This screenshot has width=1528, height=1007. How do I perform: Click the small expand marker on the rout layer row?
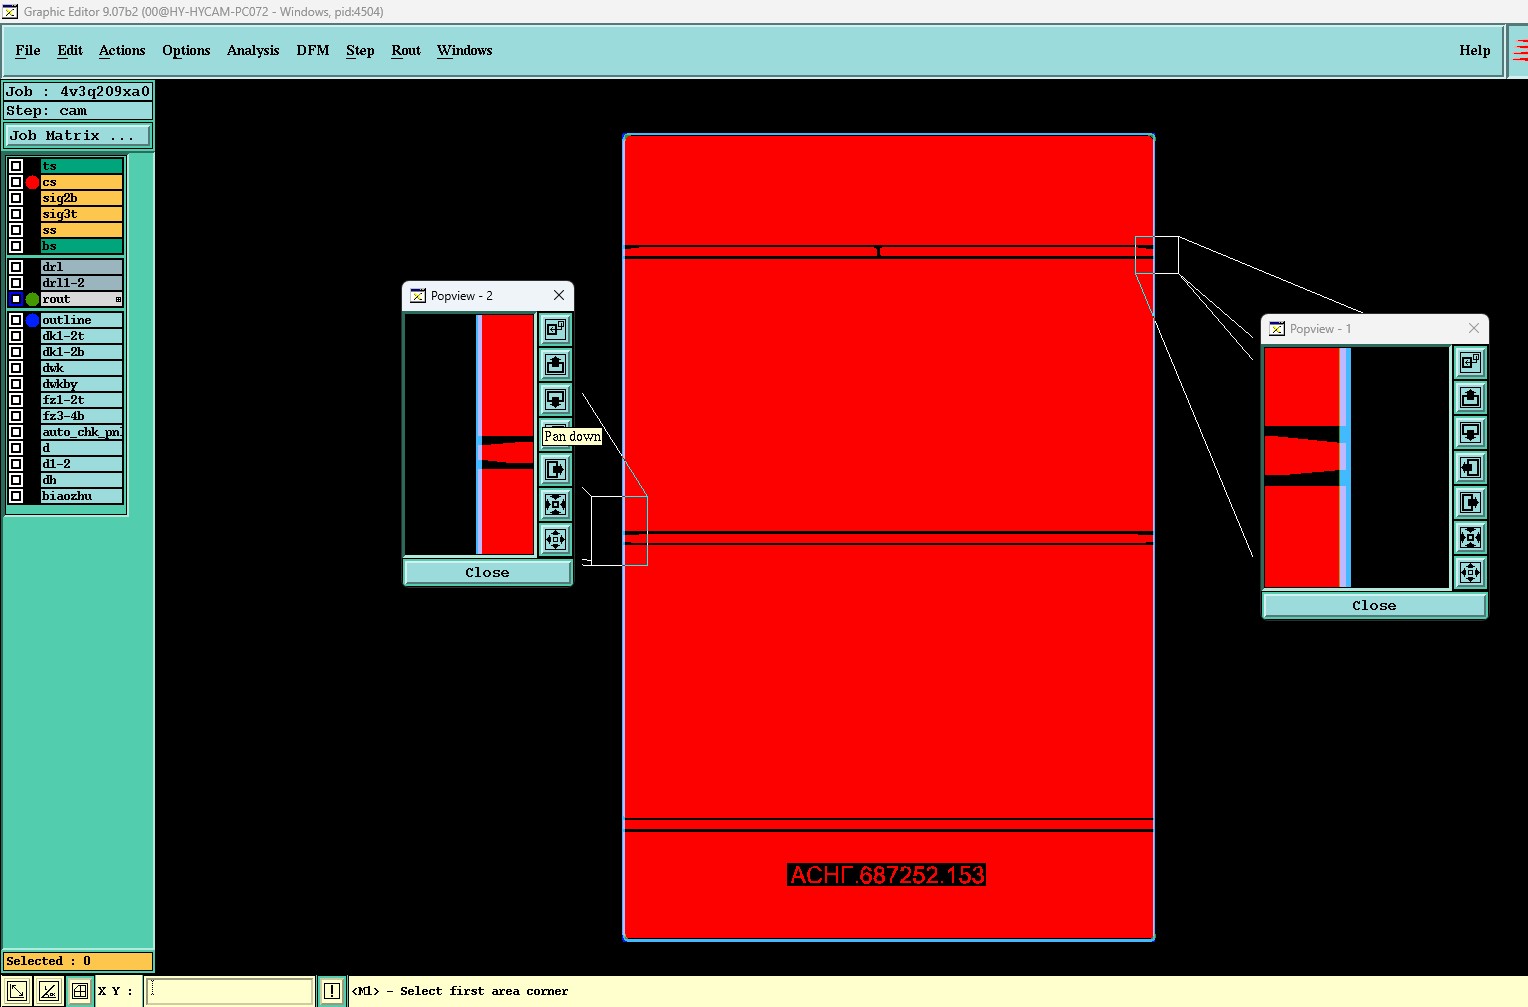(118, 299)
